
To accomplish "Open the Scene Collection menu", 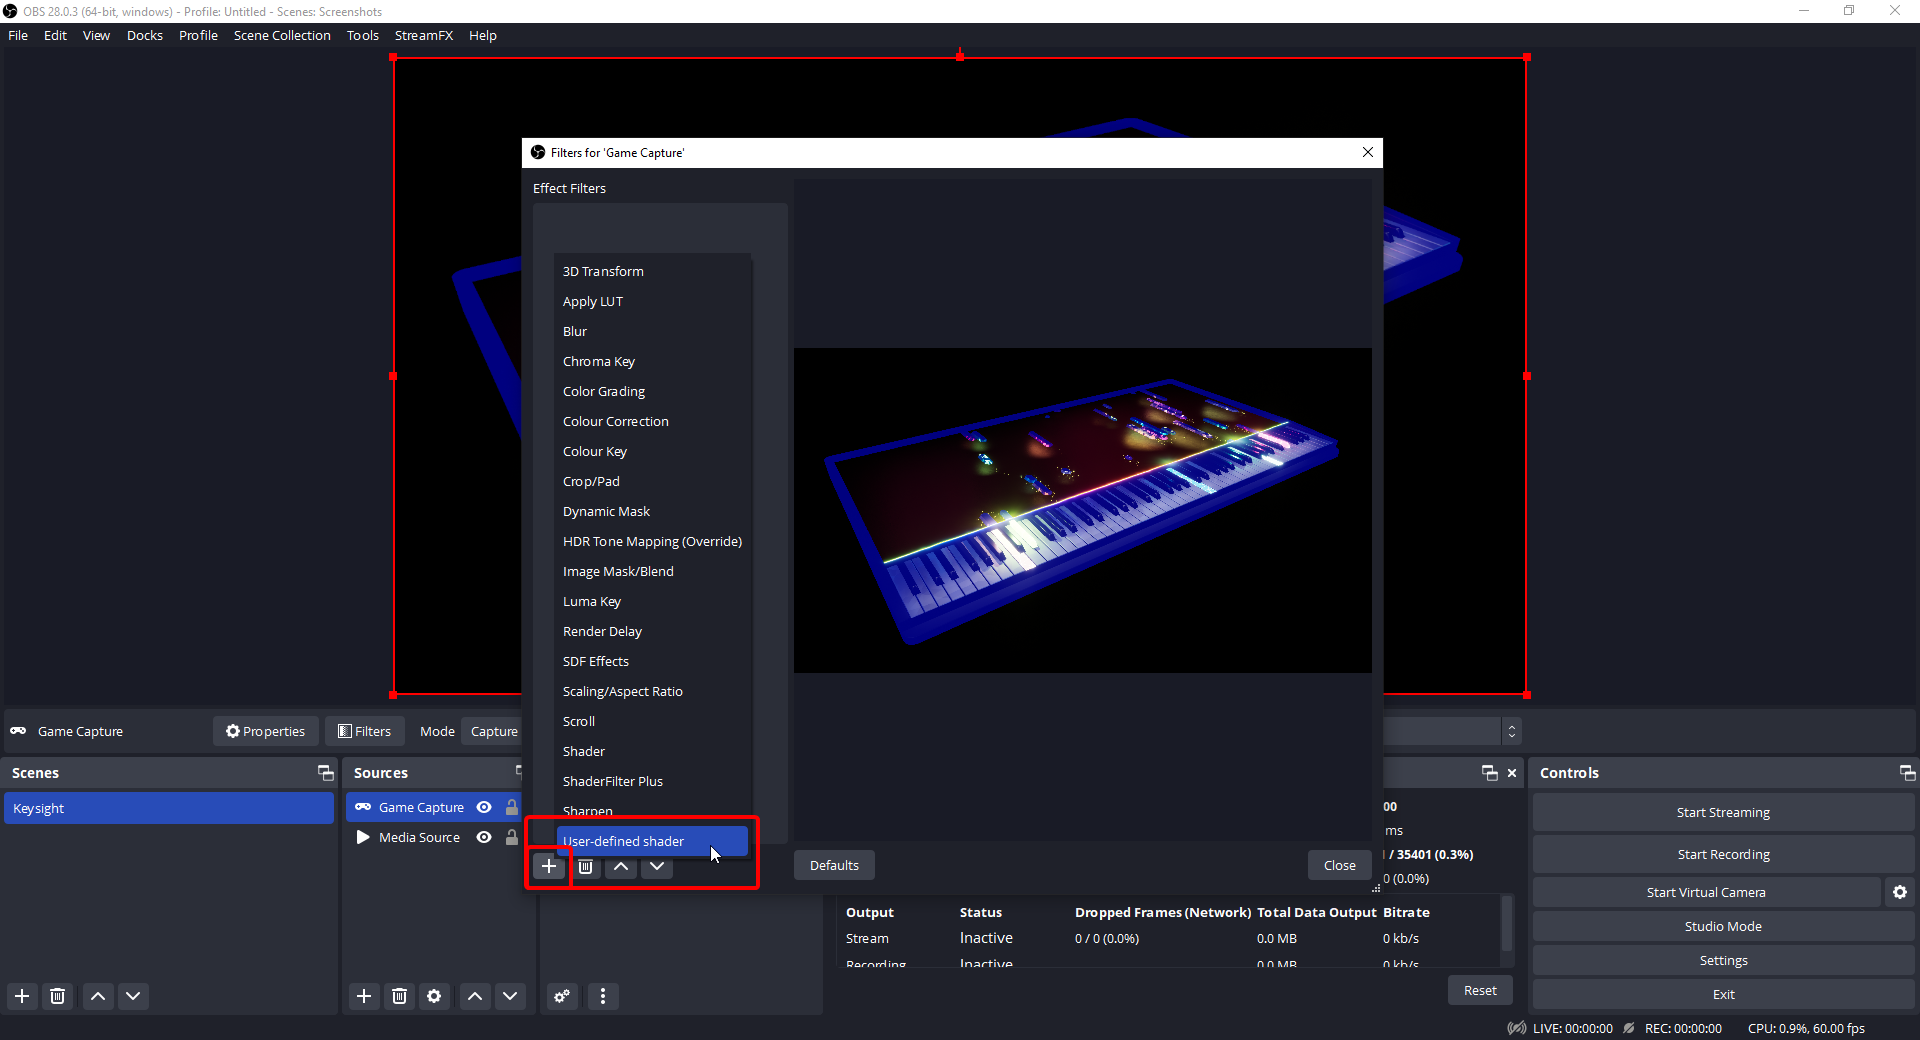I will [x=282, y=35].
